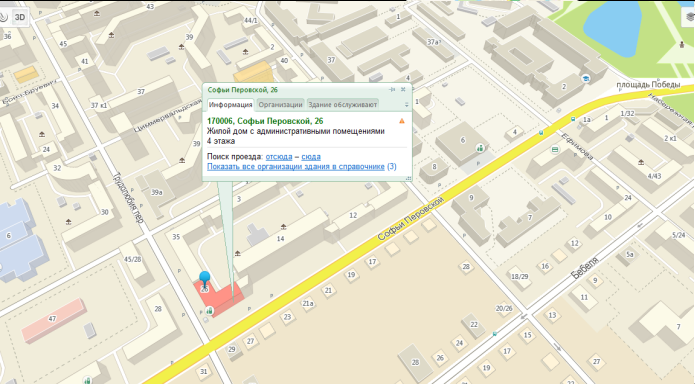Click the bank card icon near Ефимова street
Screen dimensions: 695x384
pos(554,150)
